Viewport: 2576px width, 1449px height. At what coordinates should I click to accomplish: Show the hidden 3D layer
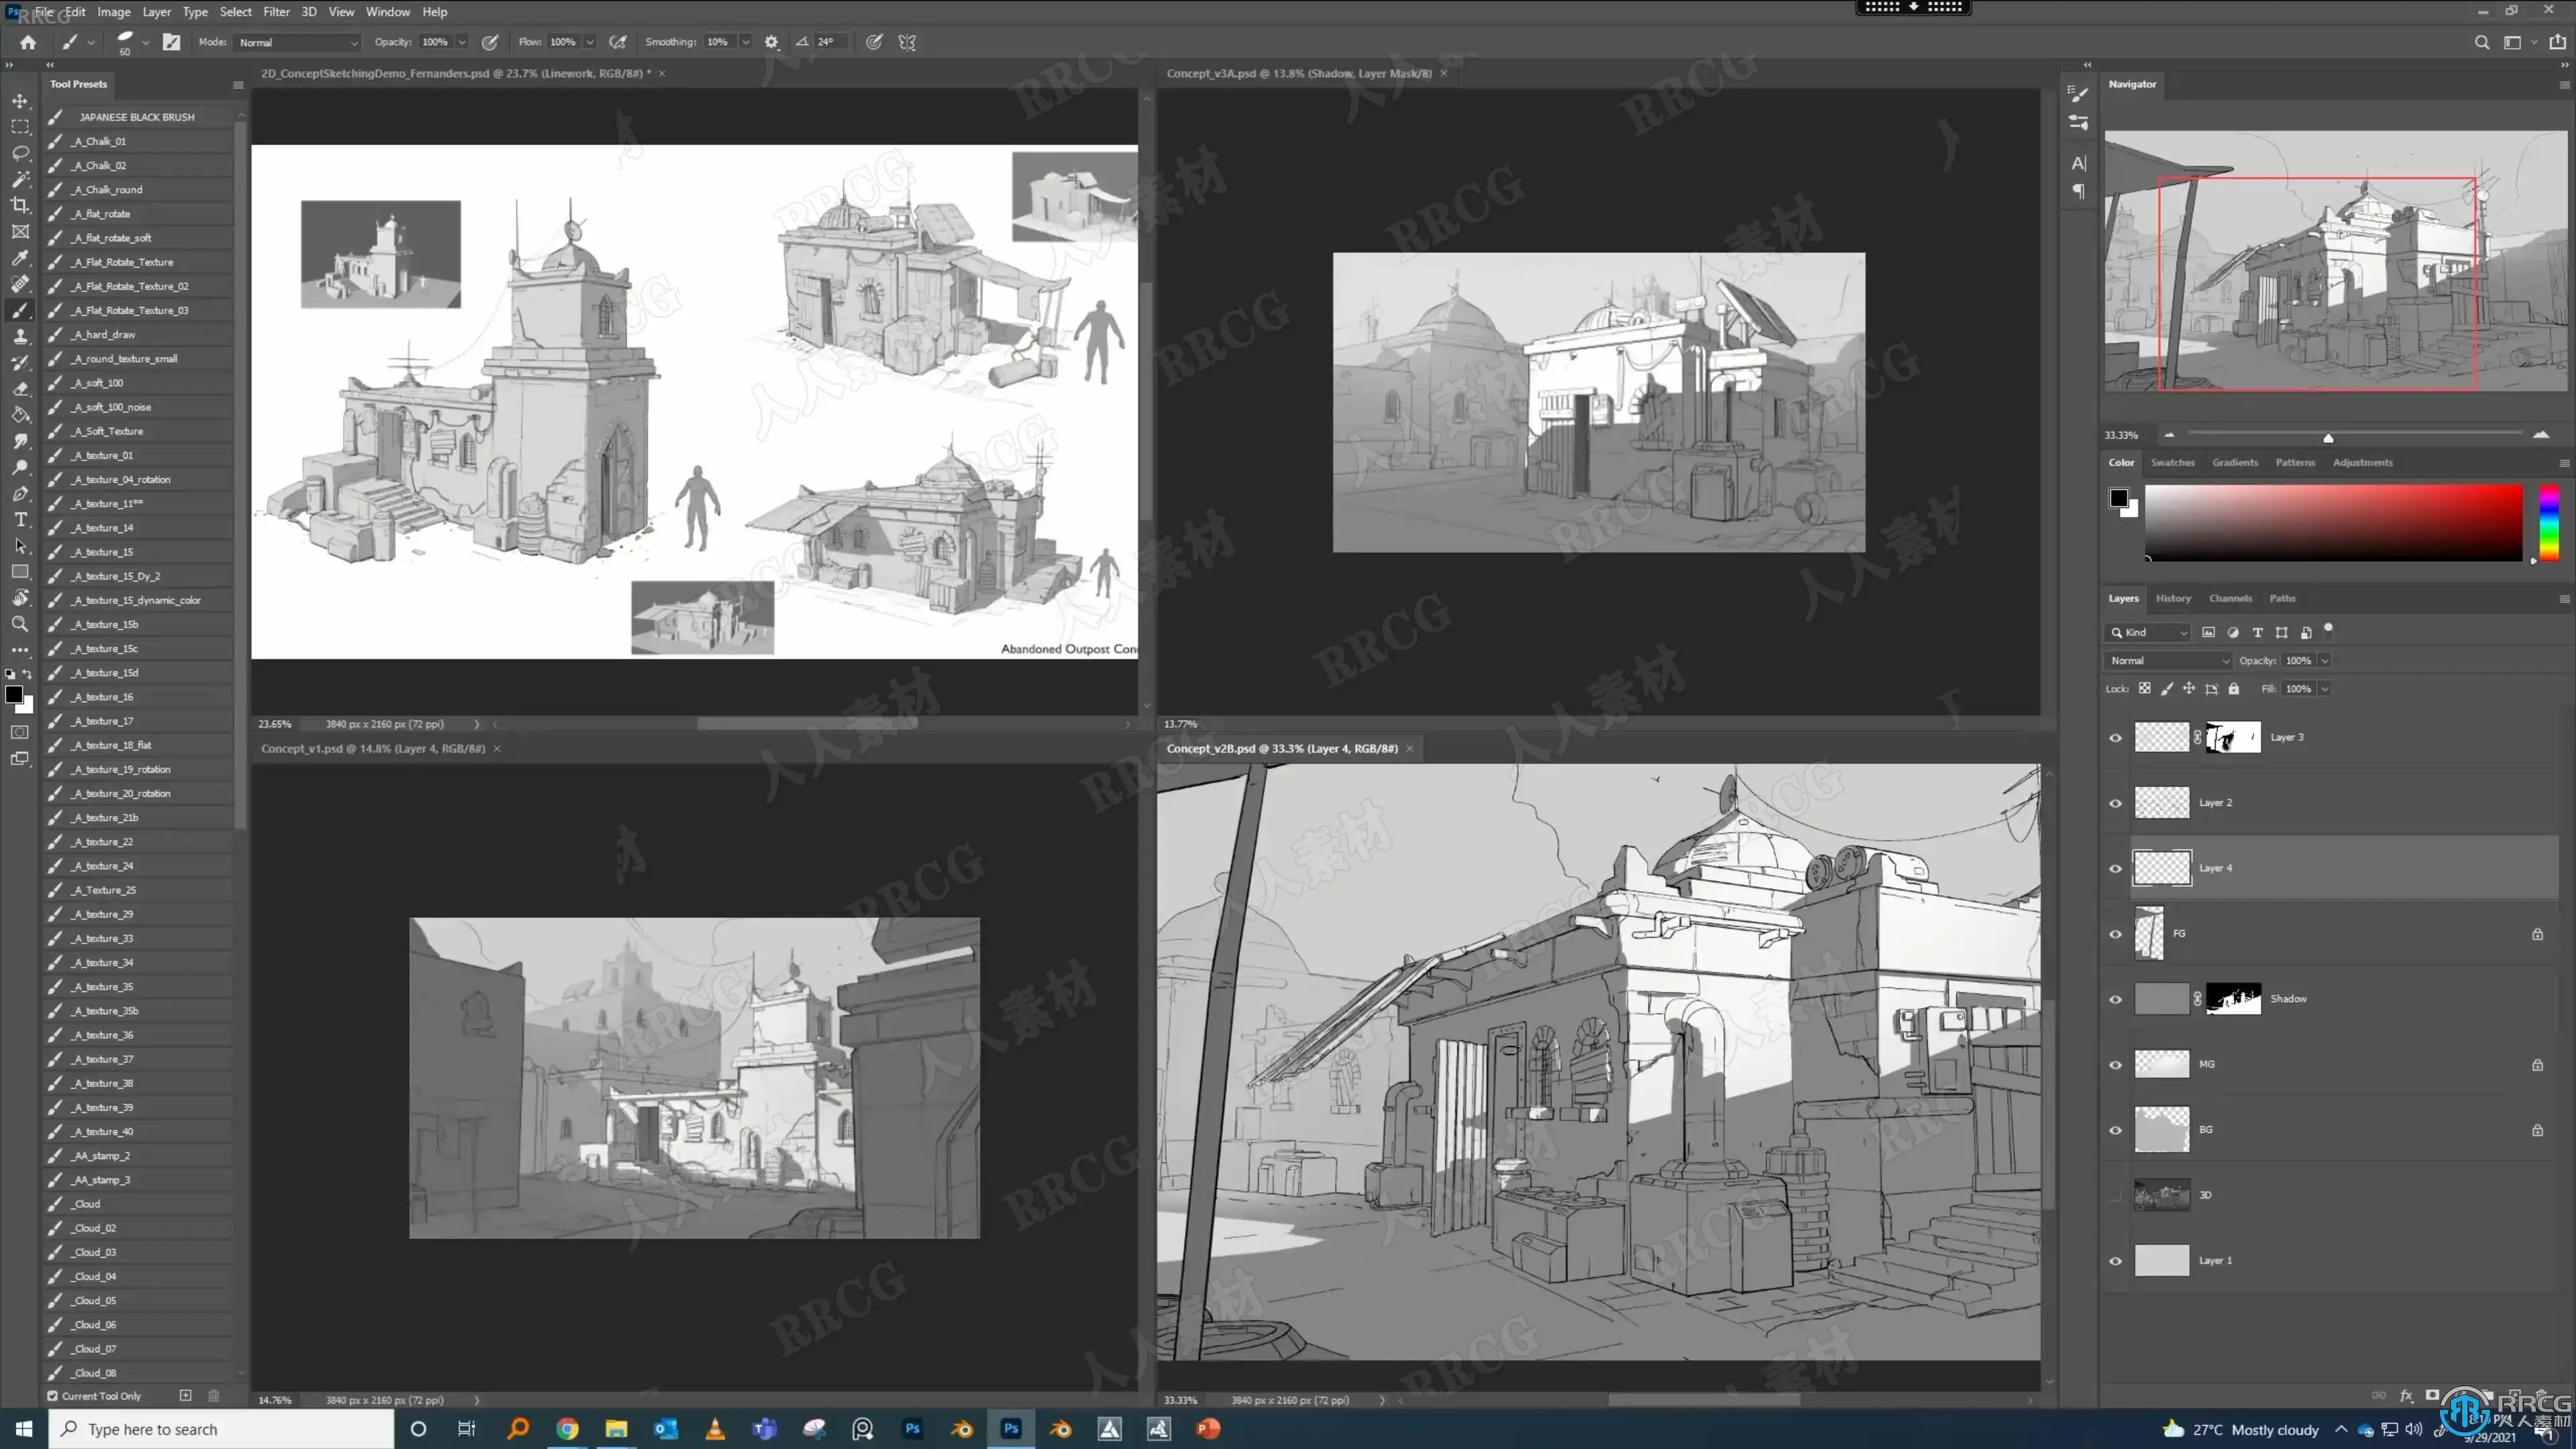click(x=2115, y=1195)
